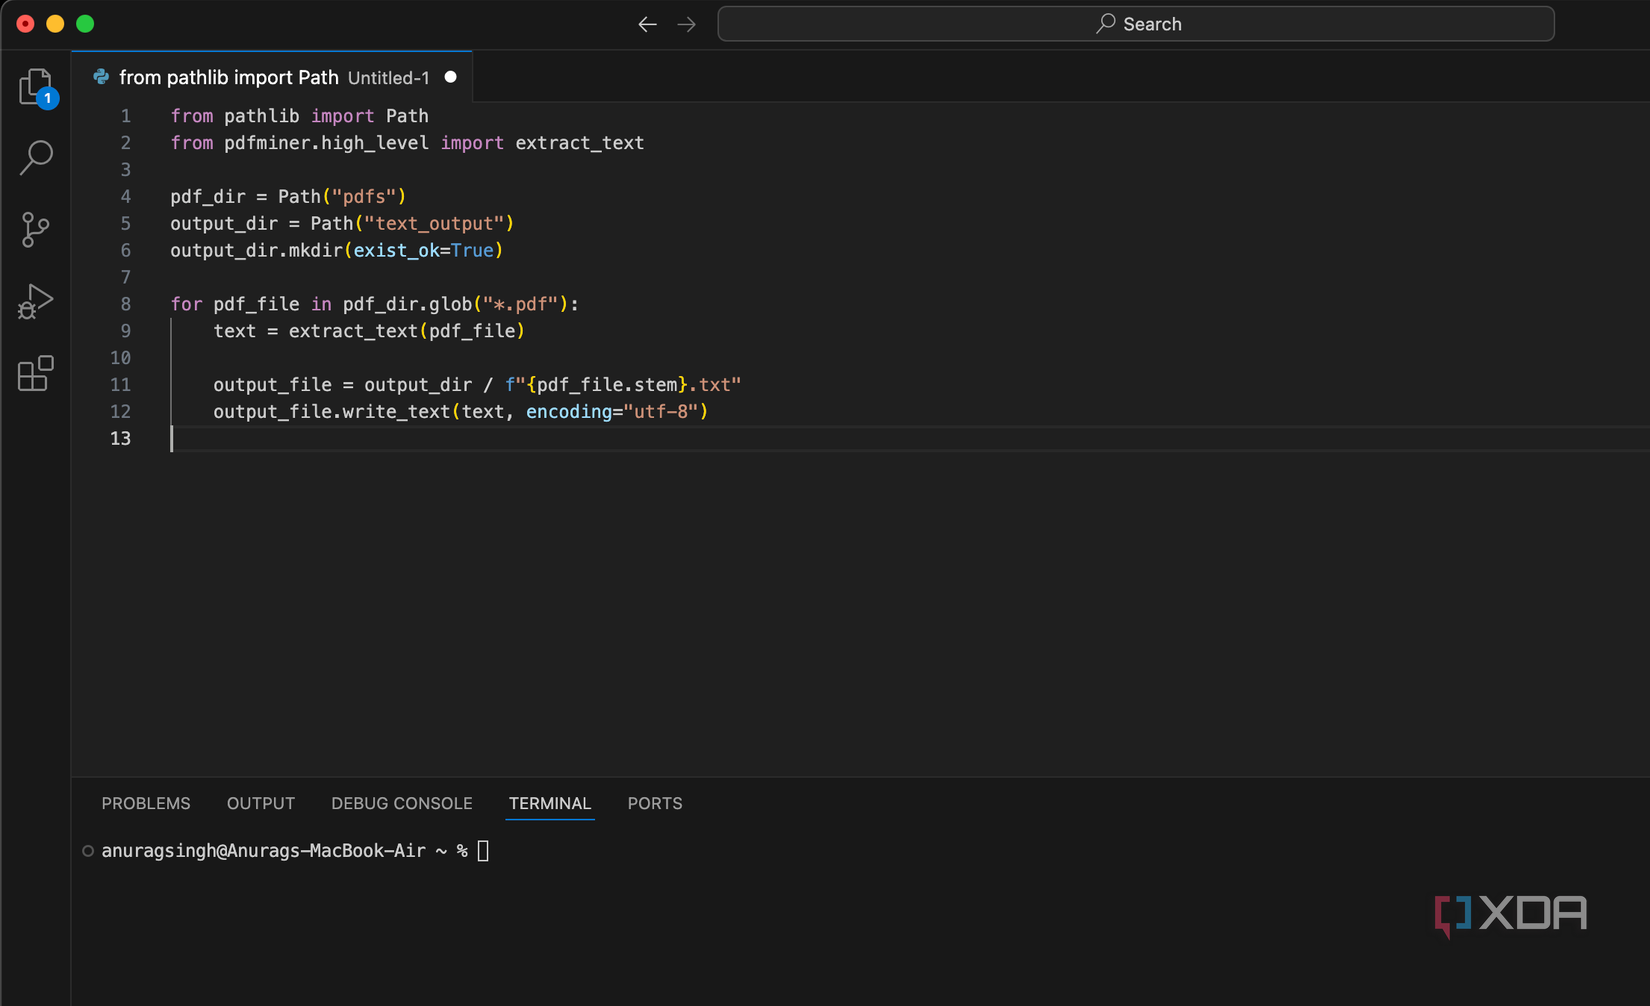Select the TERMINAL panel tab
1650x1006 pixels.
click(550, 804)
